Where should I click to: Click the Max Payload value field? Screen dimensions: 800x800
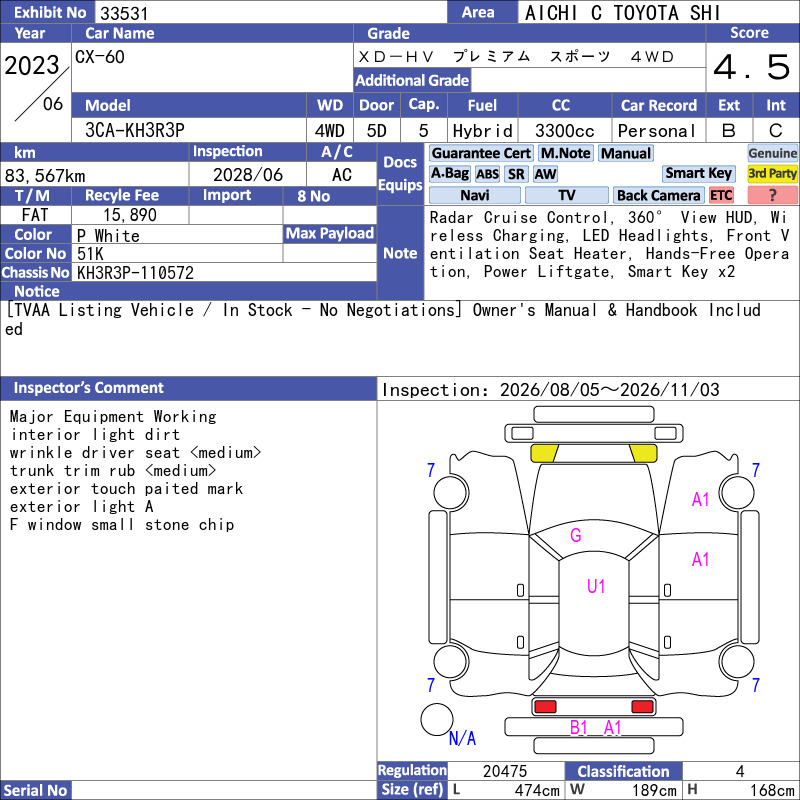click(x=330, y=253)
